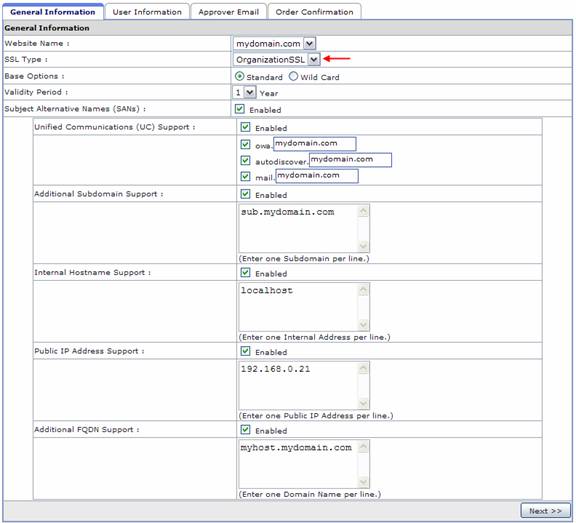
Task: Click internal hostname area scroll up arrow
Action: click(363, 290)
